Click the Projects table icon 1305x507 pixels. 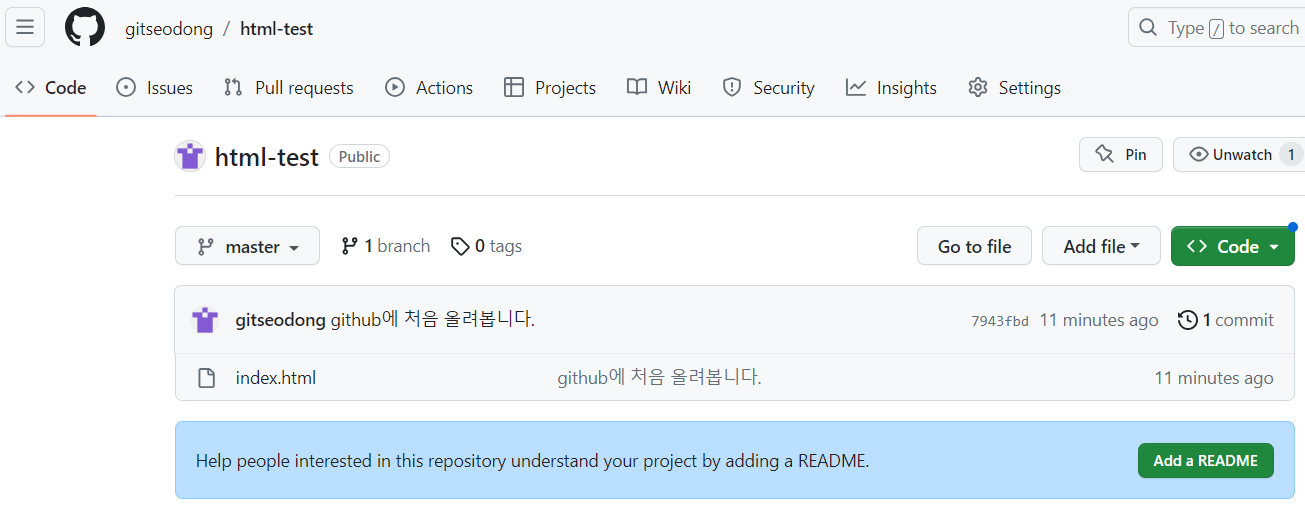pos(514,88)
